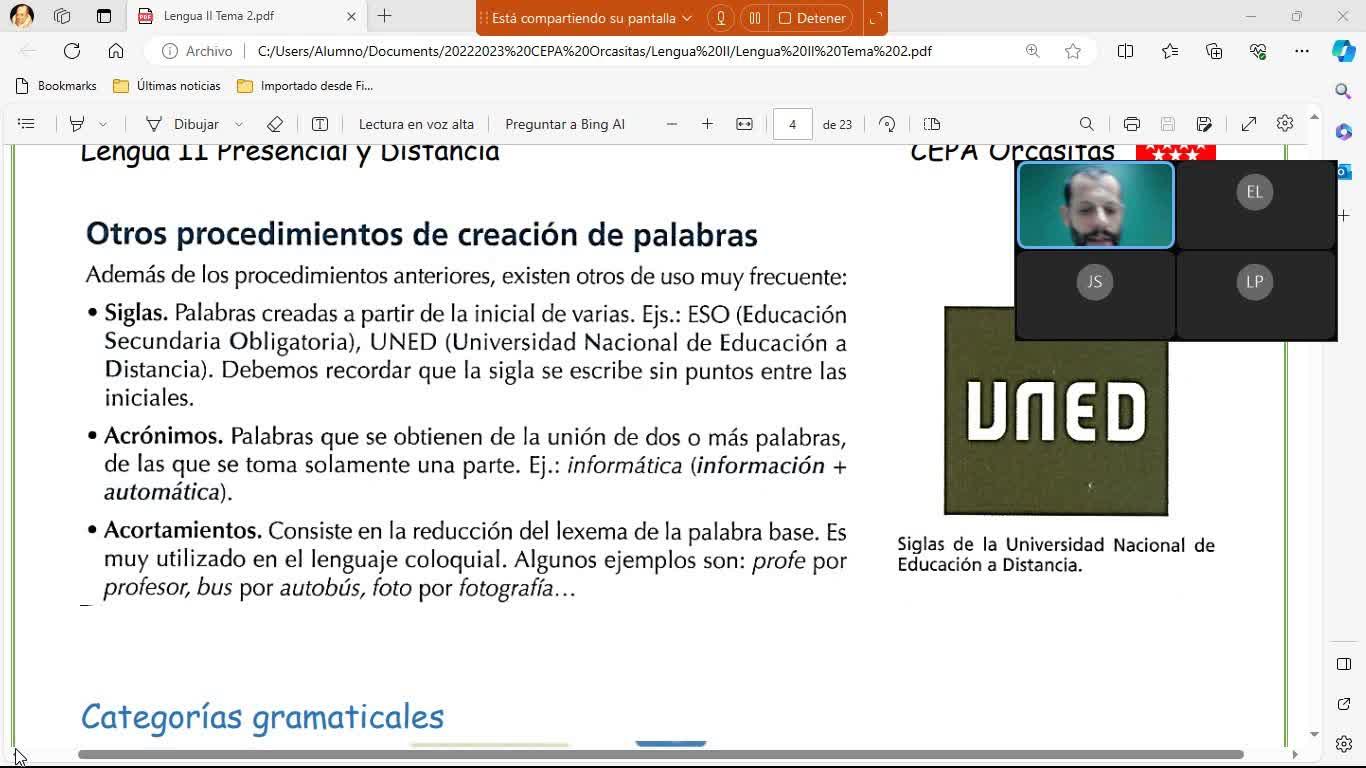Select the Eraser tool in PDF toolbar

coord(275,124)
